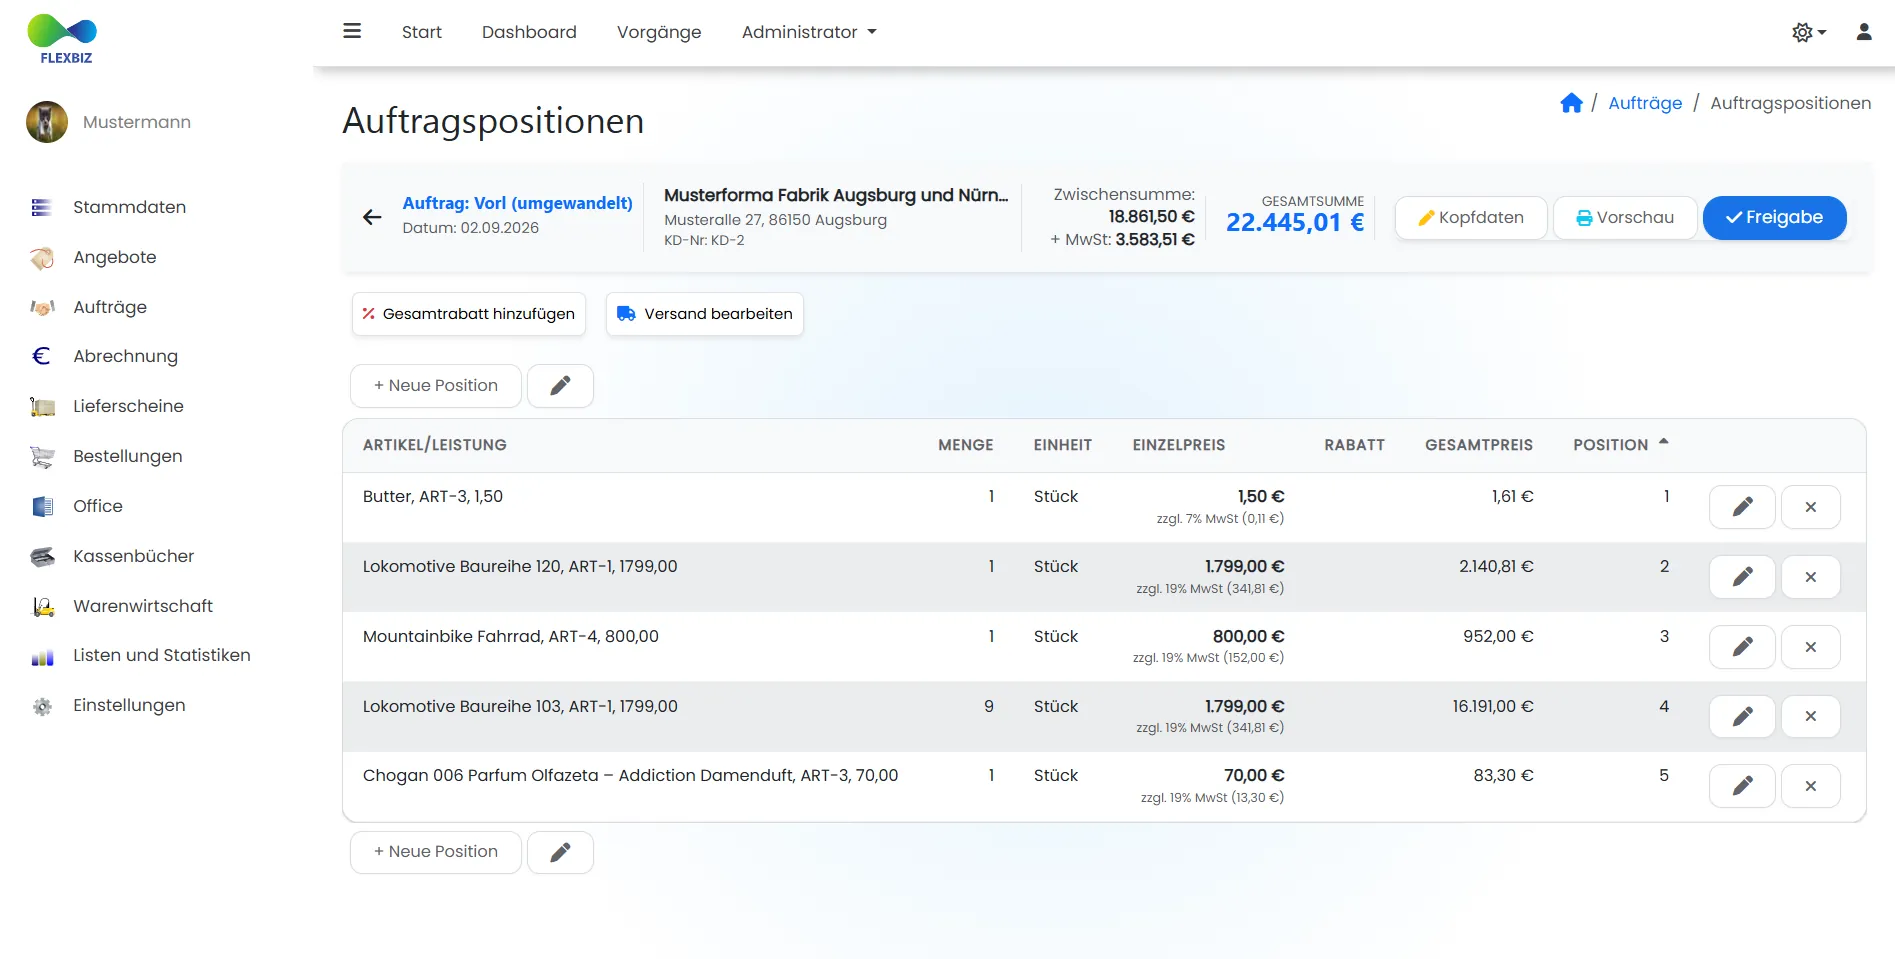1895x959 pixels.
Task: Edit the Butter position
Action: coord(1742,507)
